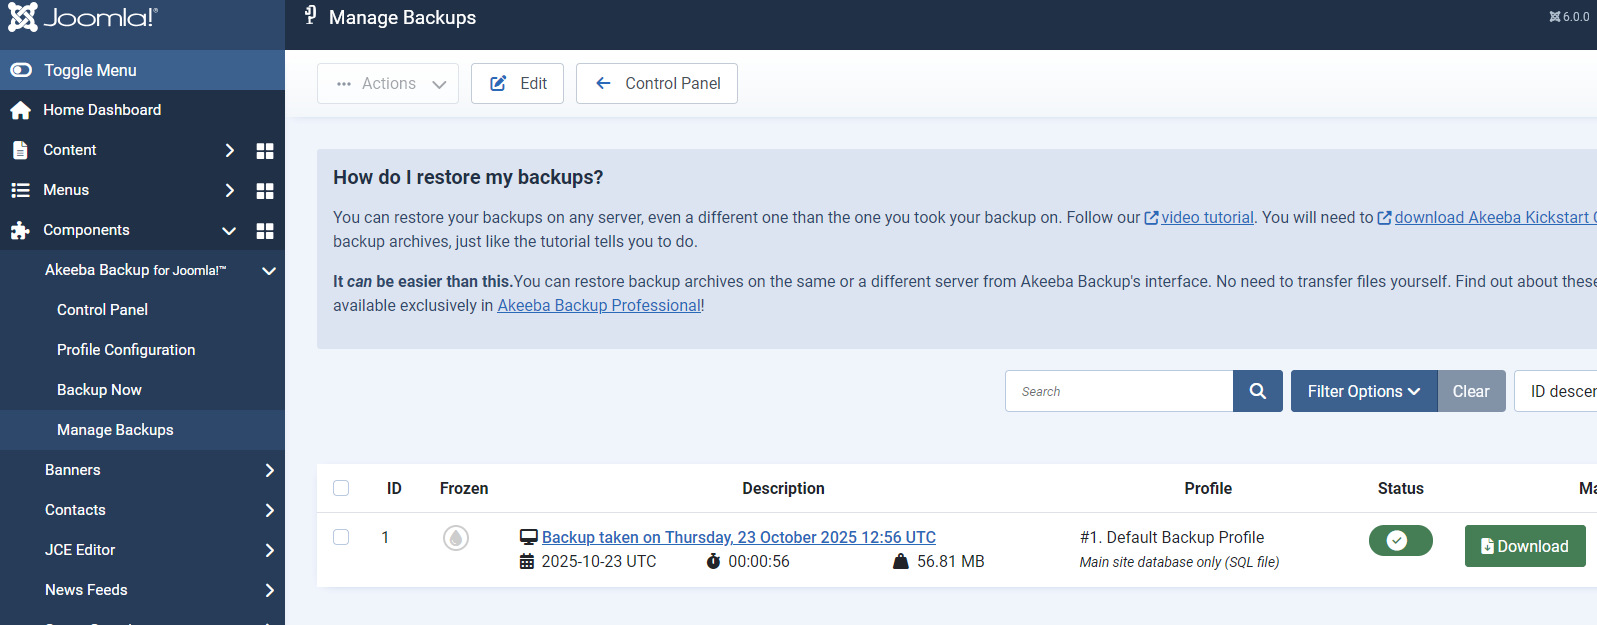Image resolution: width=1597 pixels, height=625 pixels.
Task: Clear the search filters
Action: [x=1471, y=391]
